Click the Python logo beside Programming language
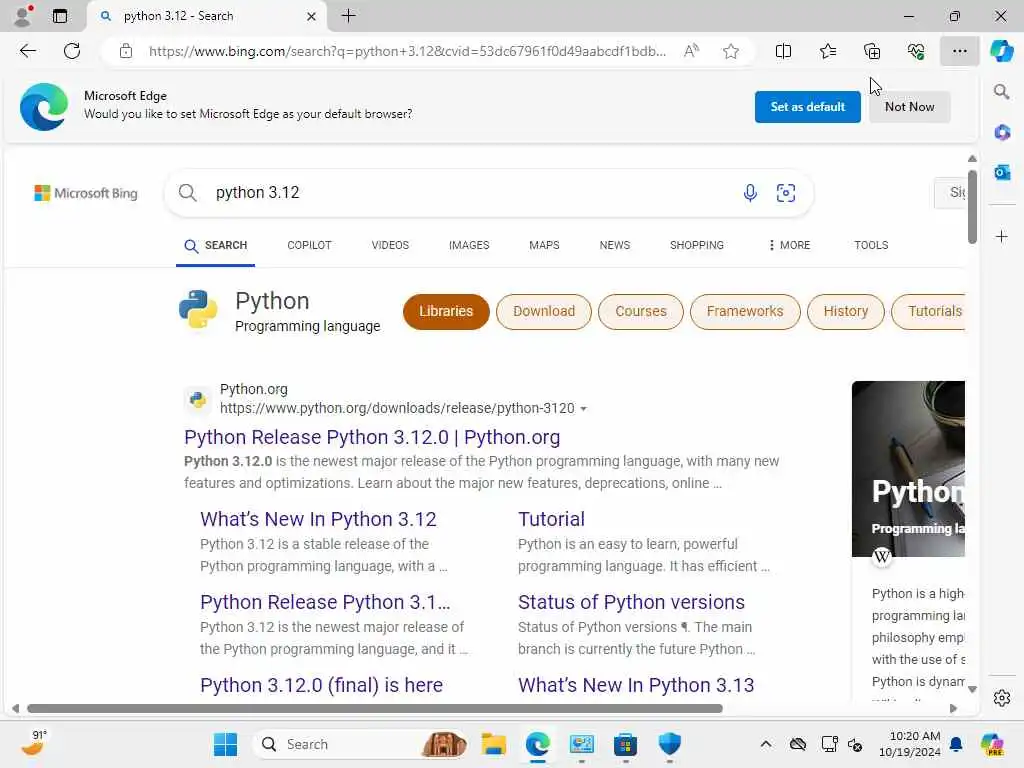The width and height of the screenshot is (1024, 768). [x=198, y=310]
